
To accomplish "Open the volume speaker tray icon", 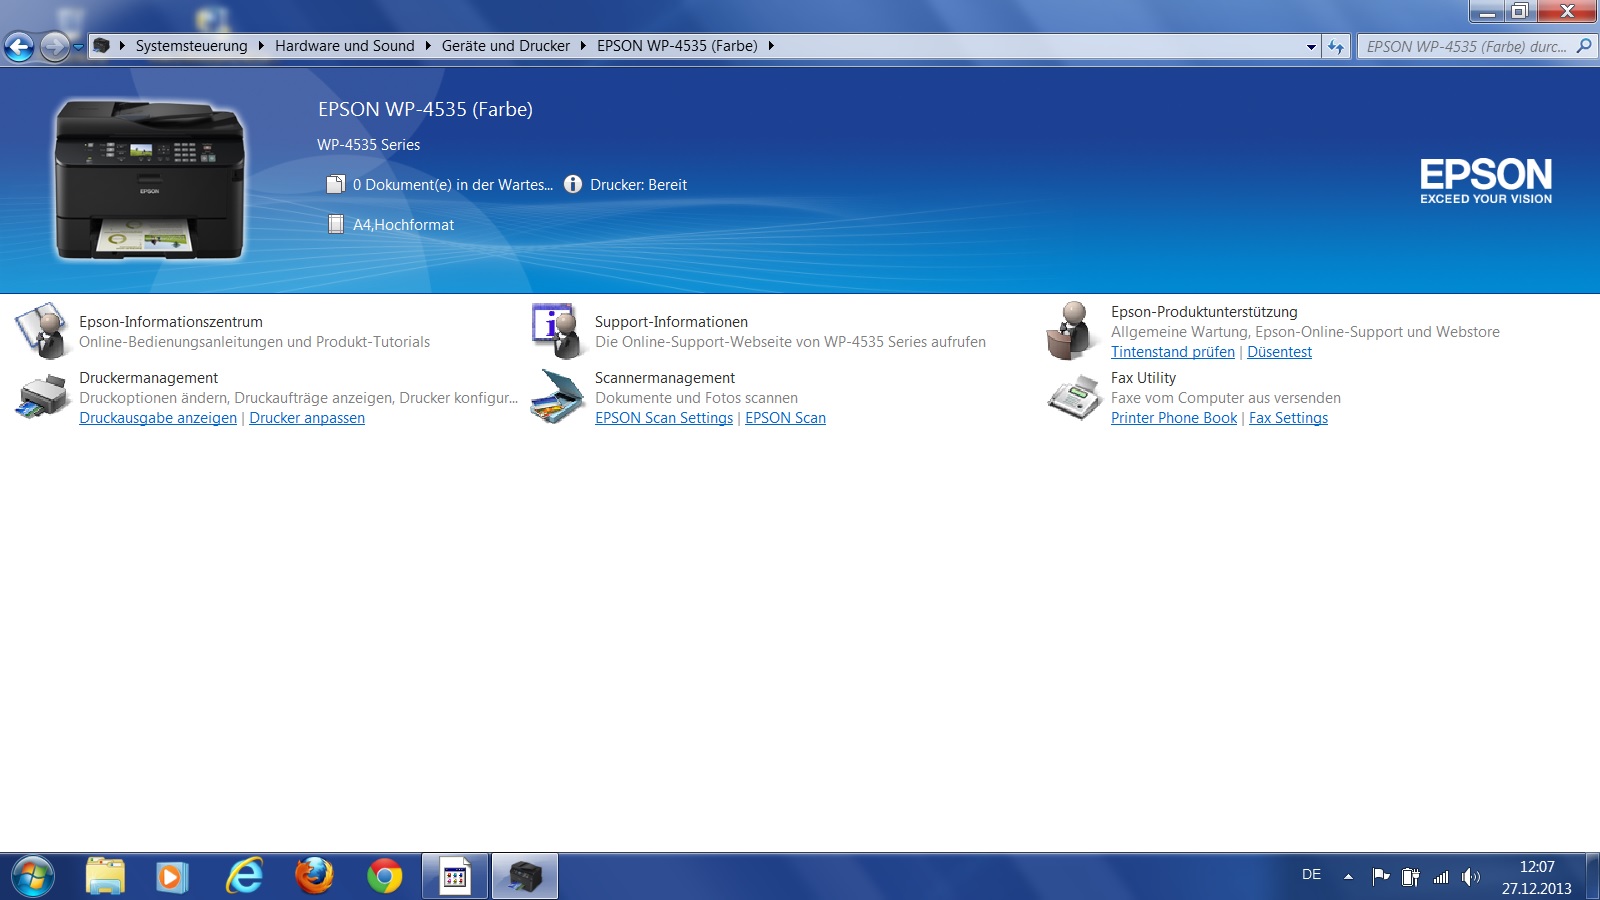I will (x=1470, y=877).
